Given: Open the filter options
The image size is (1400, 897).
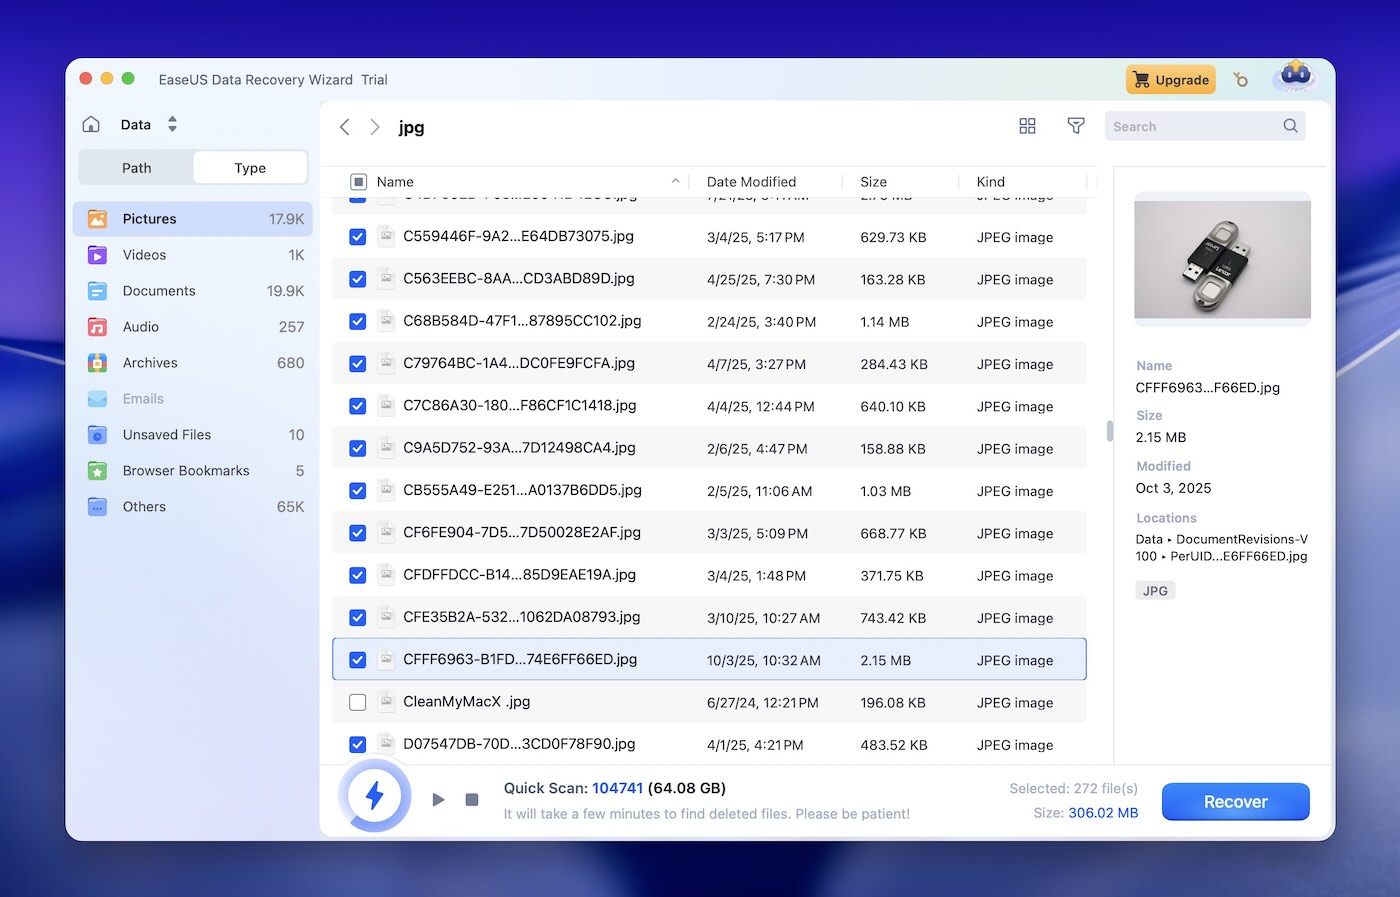Looking at the screenshot, I should (1076, 126).
